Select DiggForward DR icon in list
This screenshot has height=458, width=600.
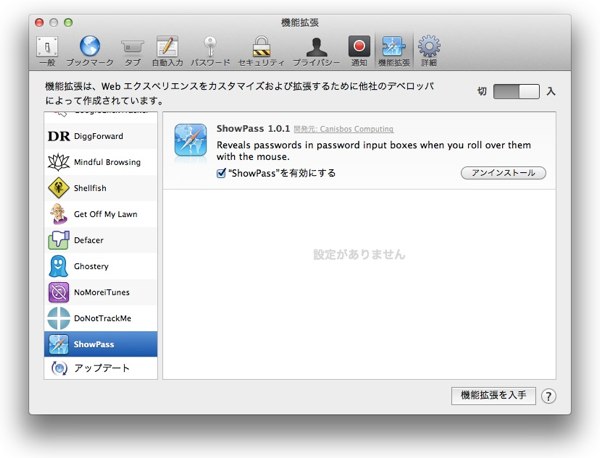click(59, 136)
